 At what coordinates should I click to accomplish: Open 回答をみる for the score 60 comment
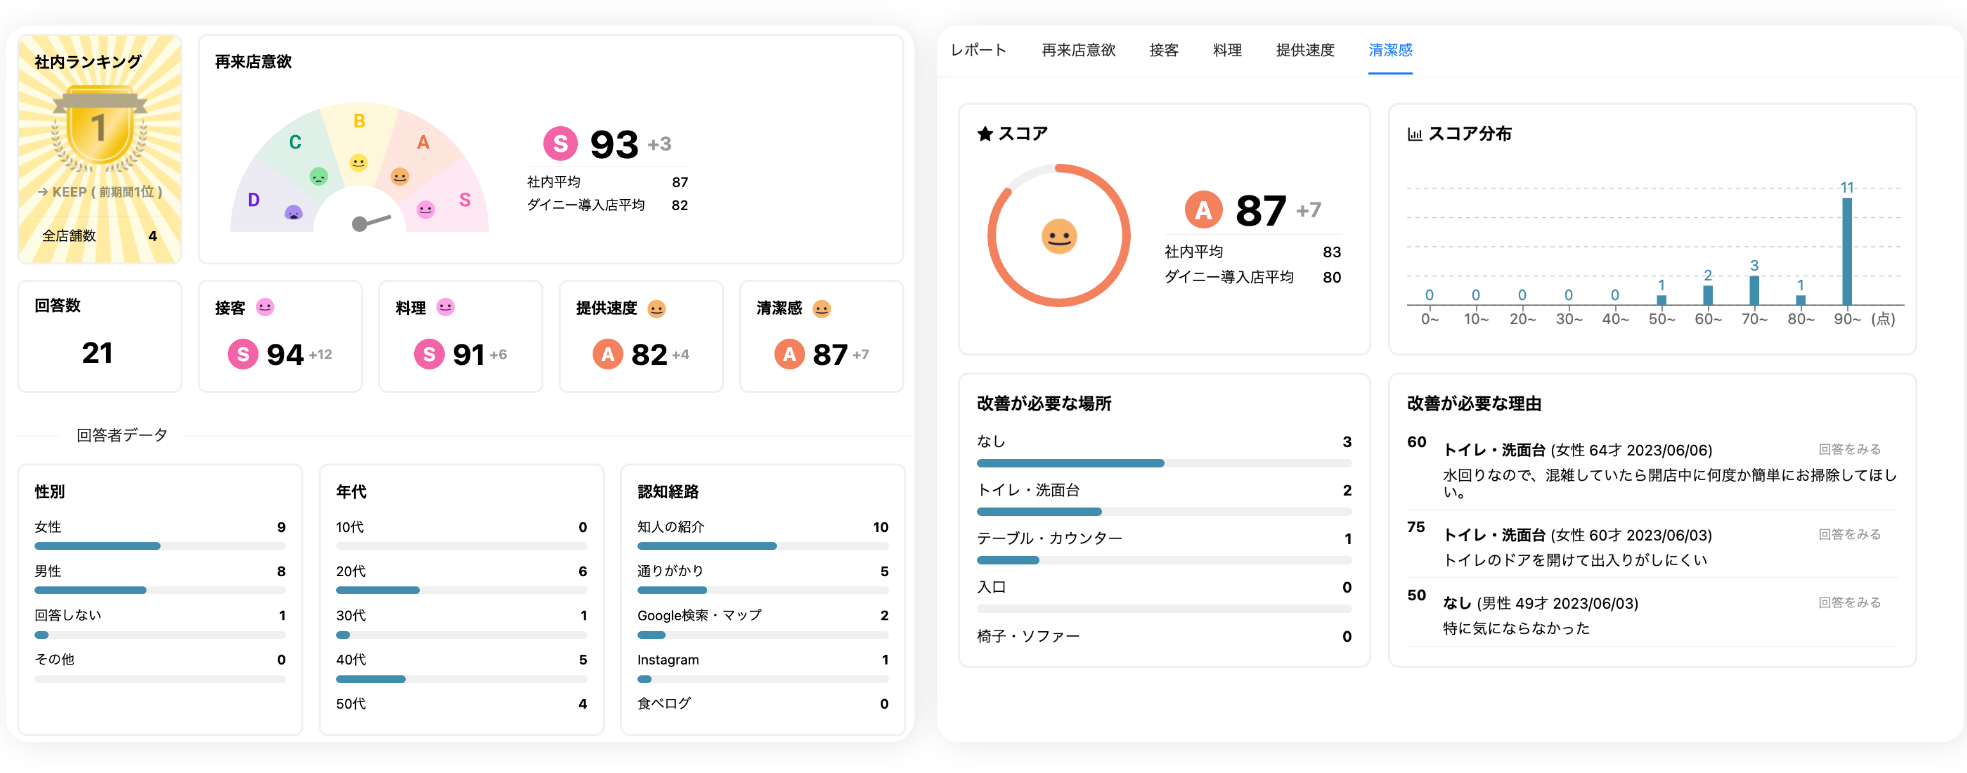click(x=1849, y=450)
